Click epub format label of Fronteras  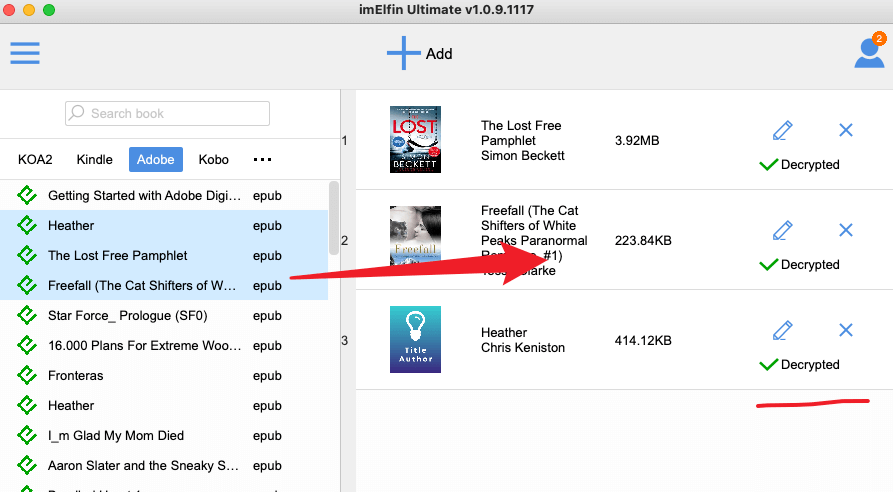point(267,376)
